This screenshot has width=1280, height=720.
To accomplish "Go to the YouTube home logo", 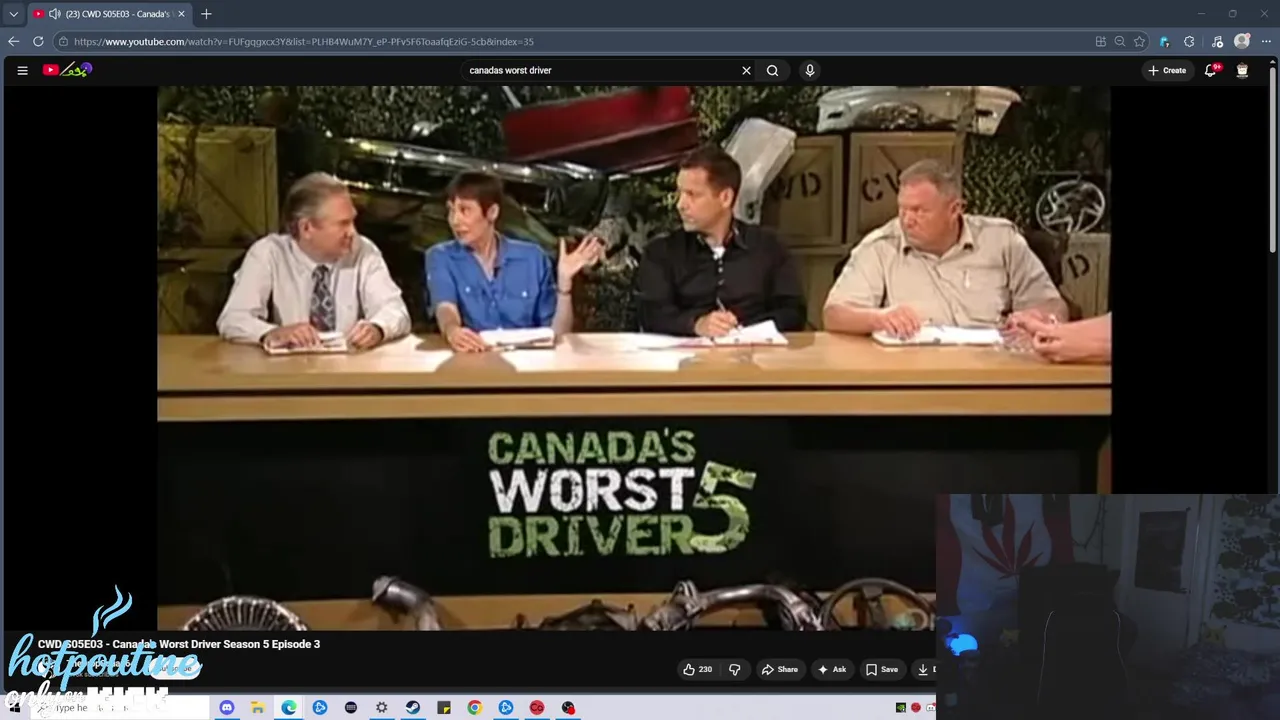I will (67, 70).
